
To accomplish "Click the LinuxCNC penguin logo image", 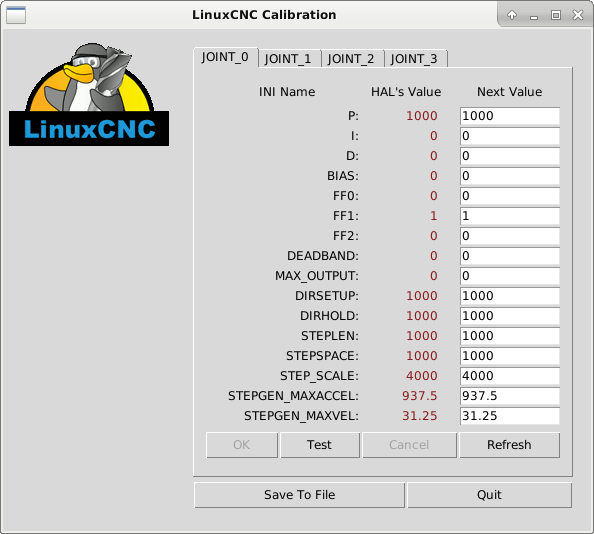I will click(89, 94).
